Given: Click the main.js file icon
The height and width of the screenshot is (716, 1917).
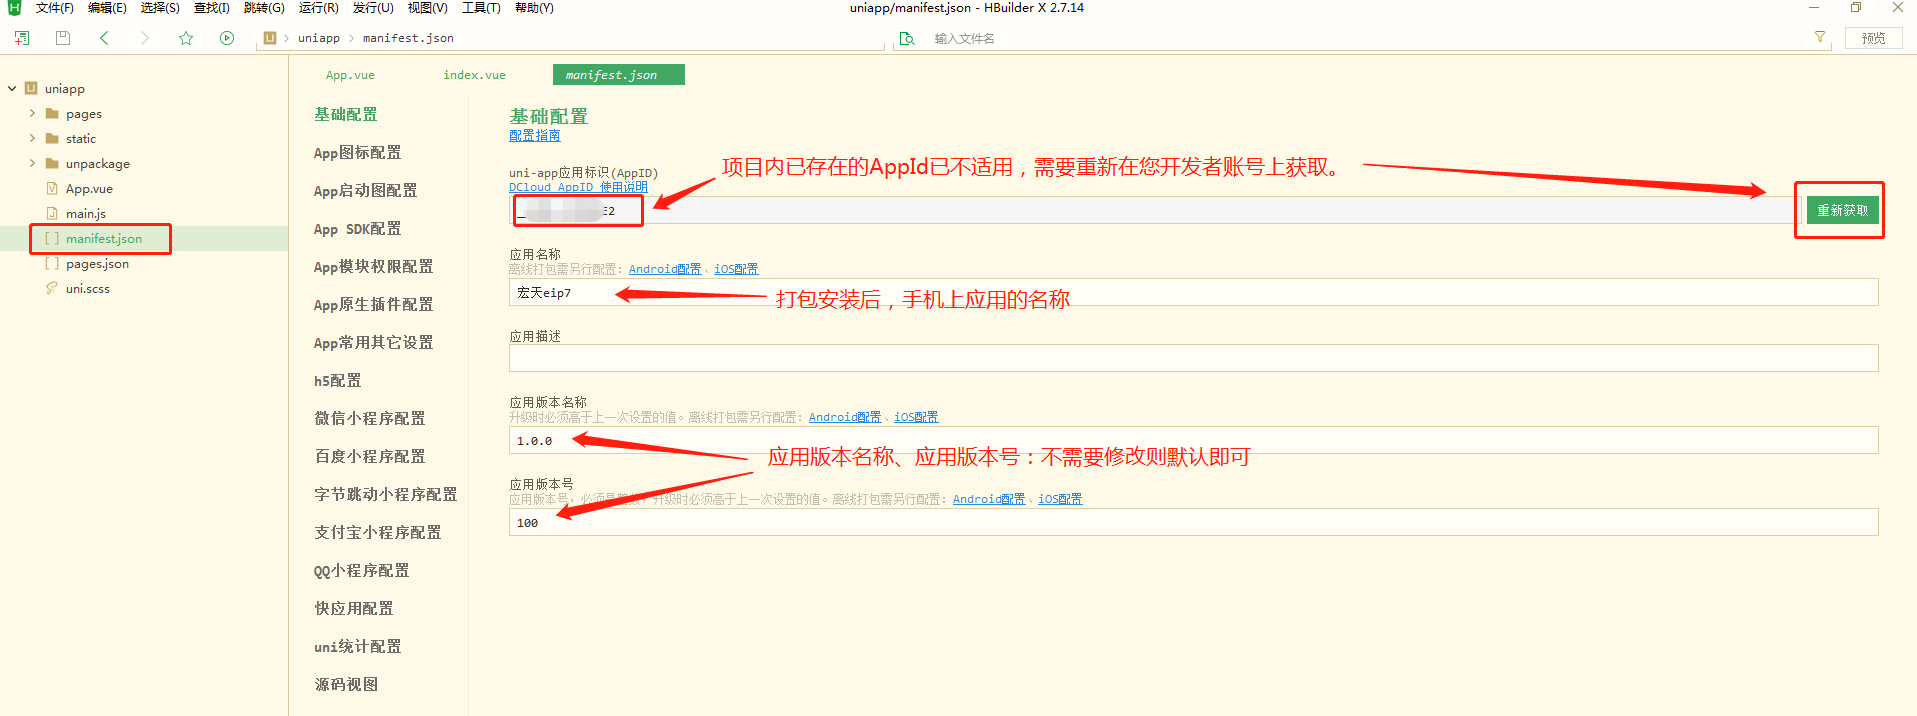Looking at the screenshot, I should (x=52, y=213).
